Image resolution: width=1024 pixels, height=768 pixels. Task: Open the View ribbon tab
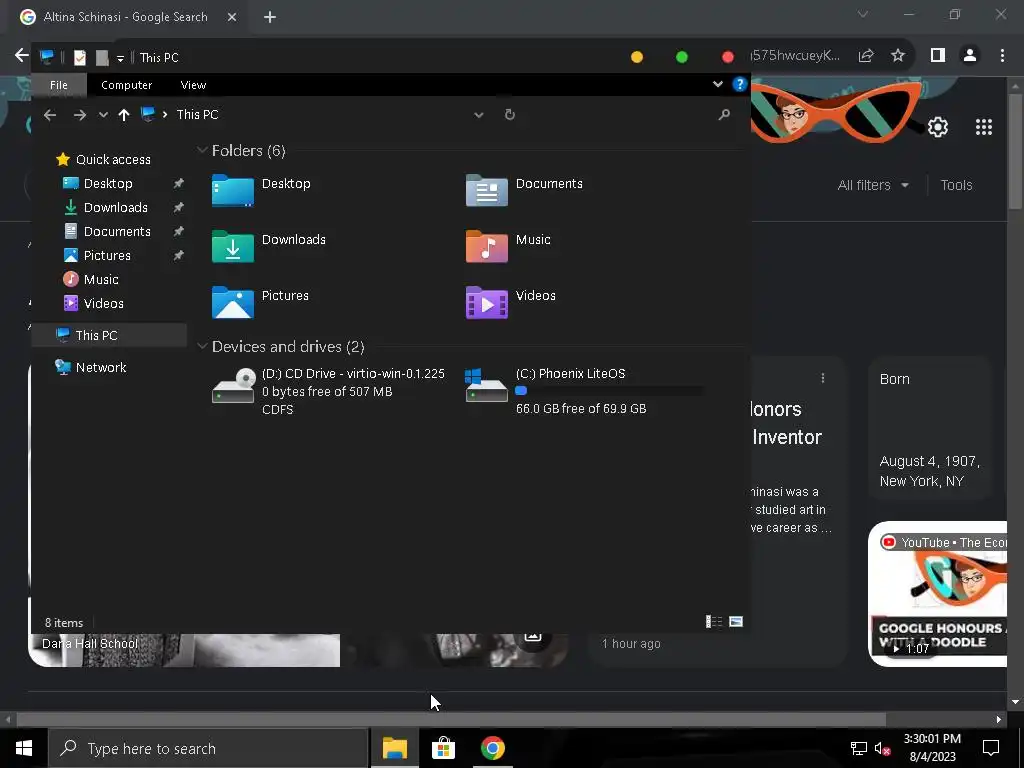pos(193,85)
